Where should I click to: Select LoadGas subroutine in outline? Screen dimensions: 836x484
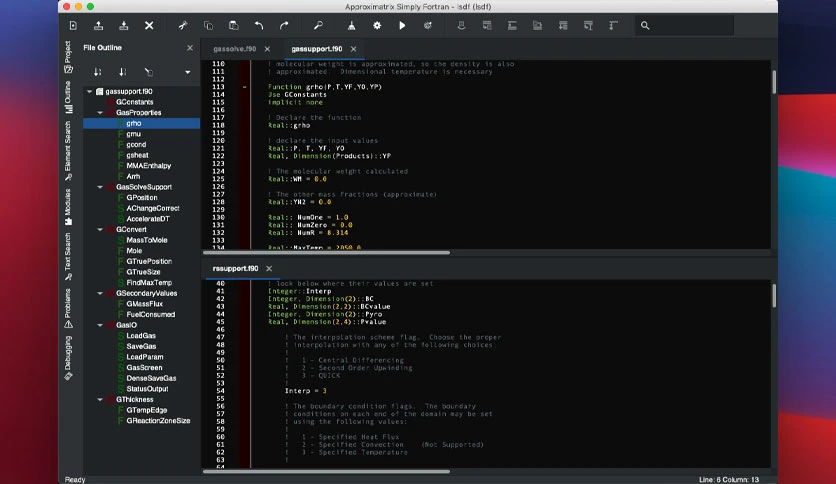click(x=141, y=336)
